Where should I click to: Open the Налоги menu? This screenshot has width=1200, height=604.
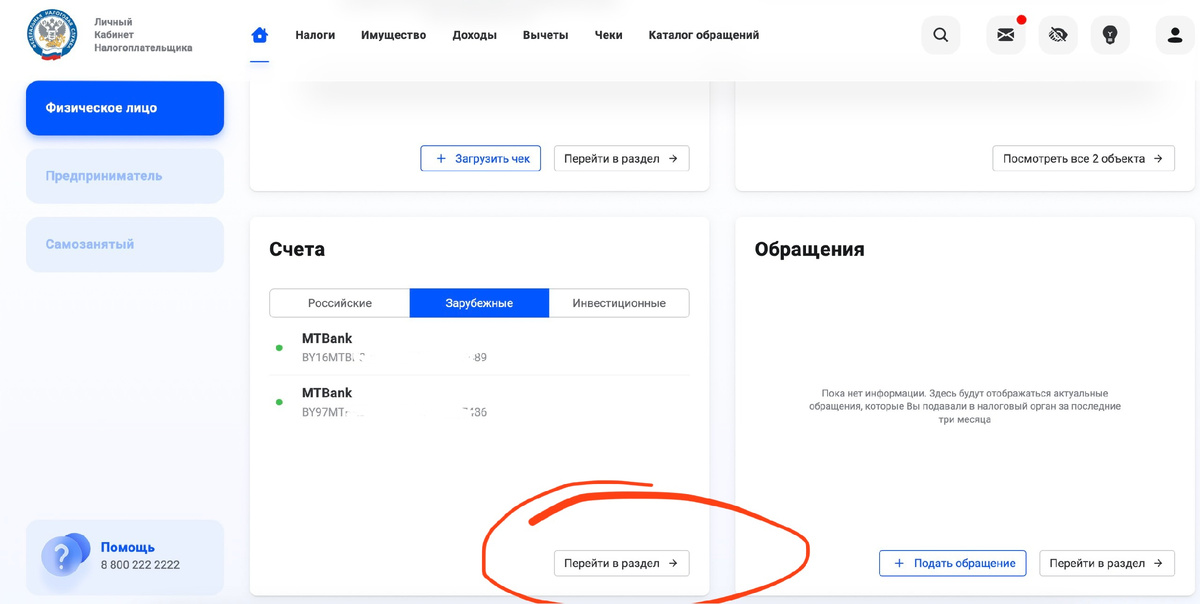[315, 35]
